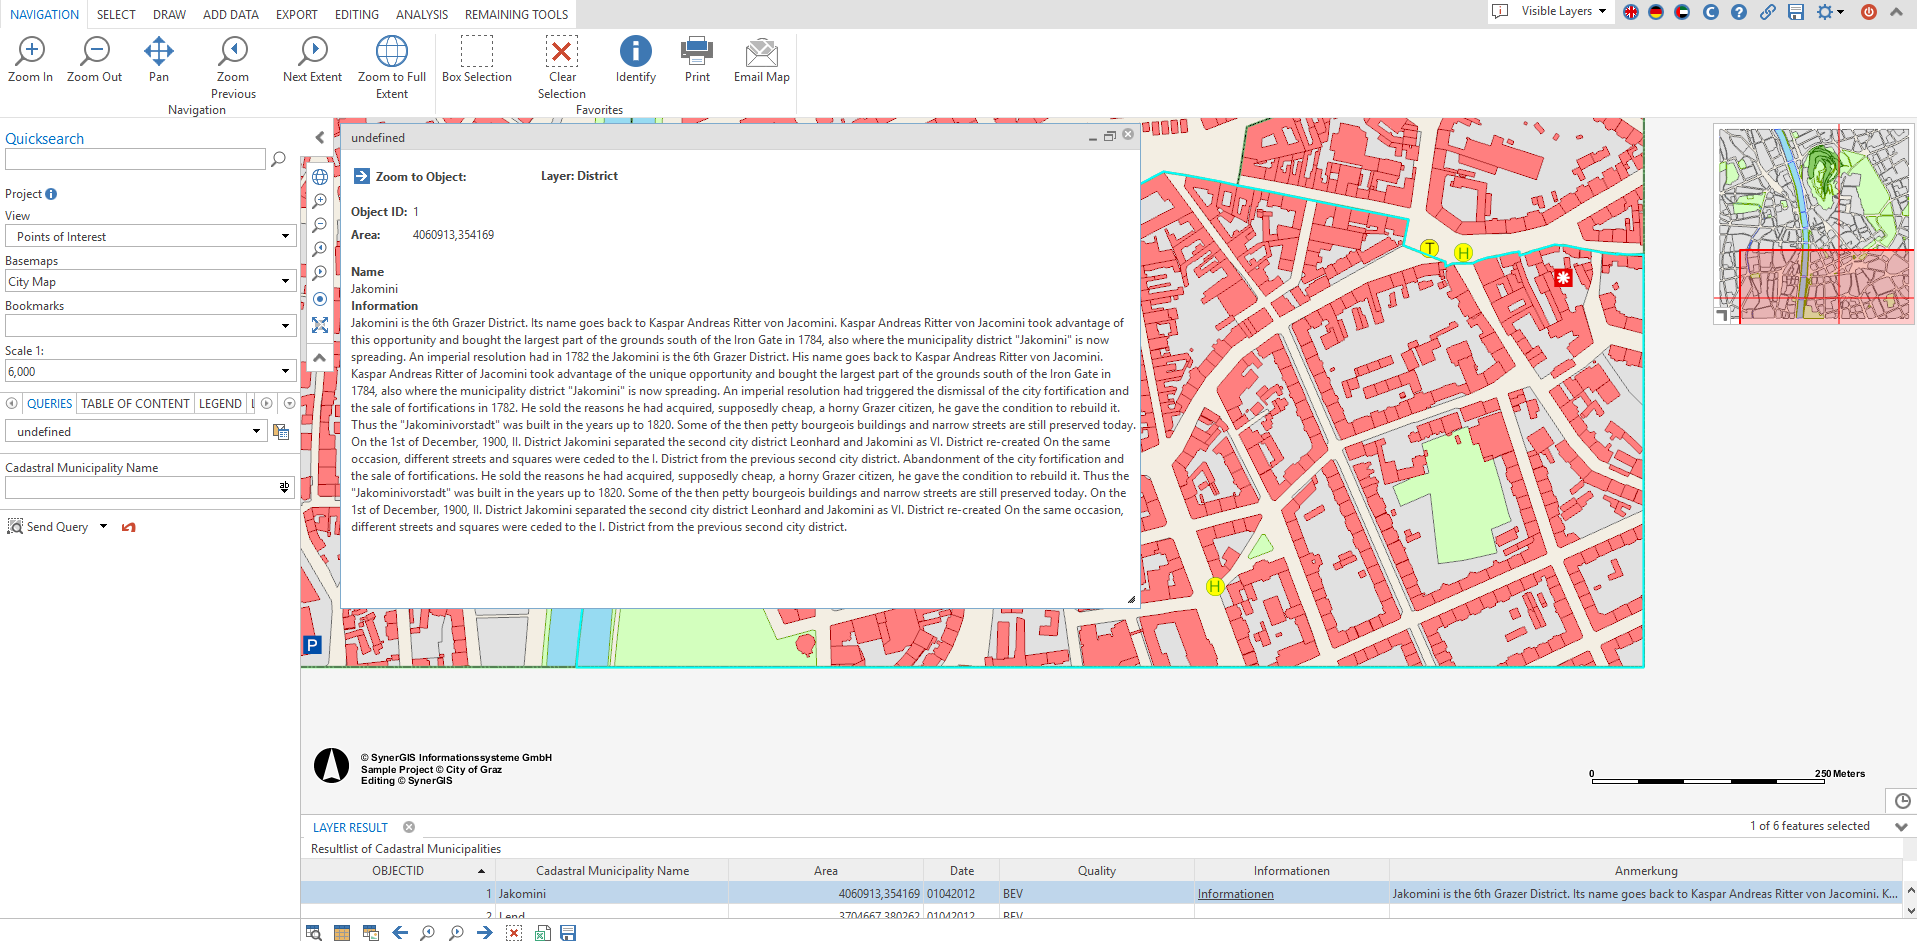Switch language with the German flag icon

click(x=1656, y=12)
